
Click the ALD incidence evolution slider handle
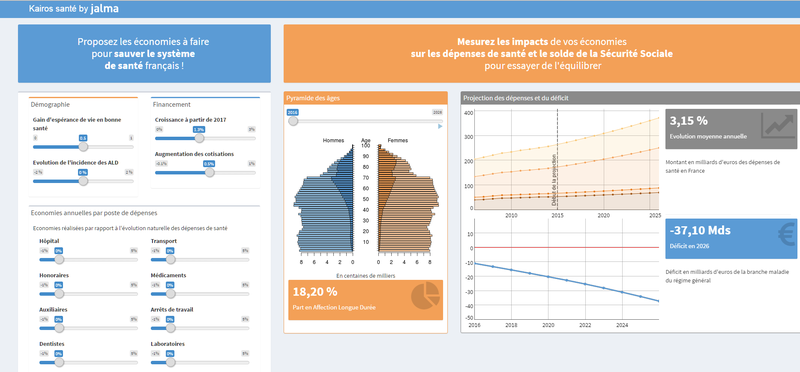coord(83,181)
